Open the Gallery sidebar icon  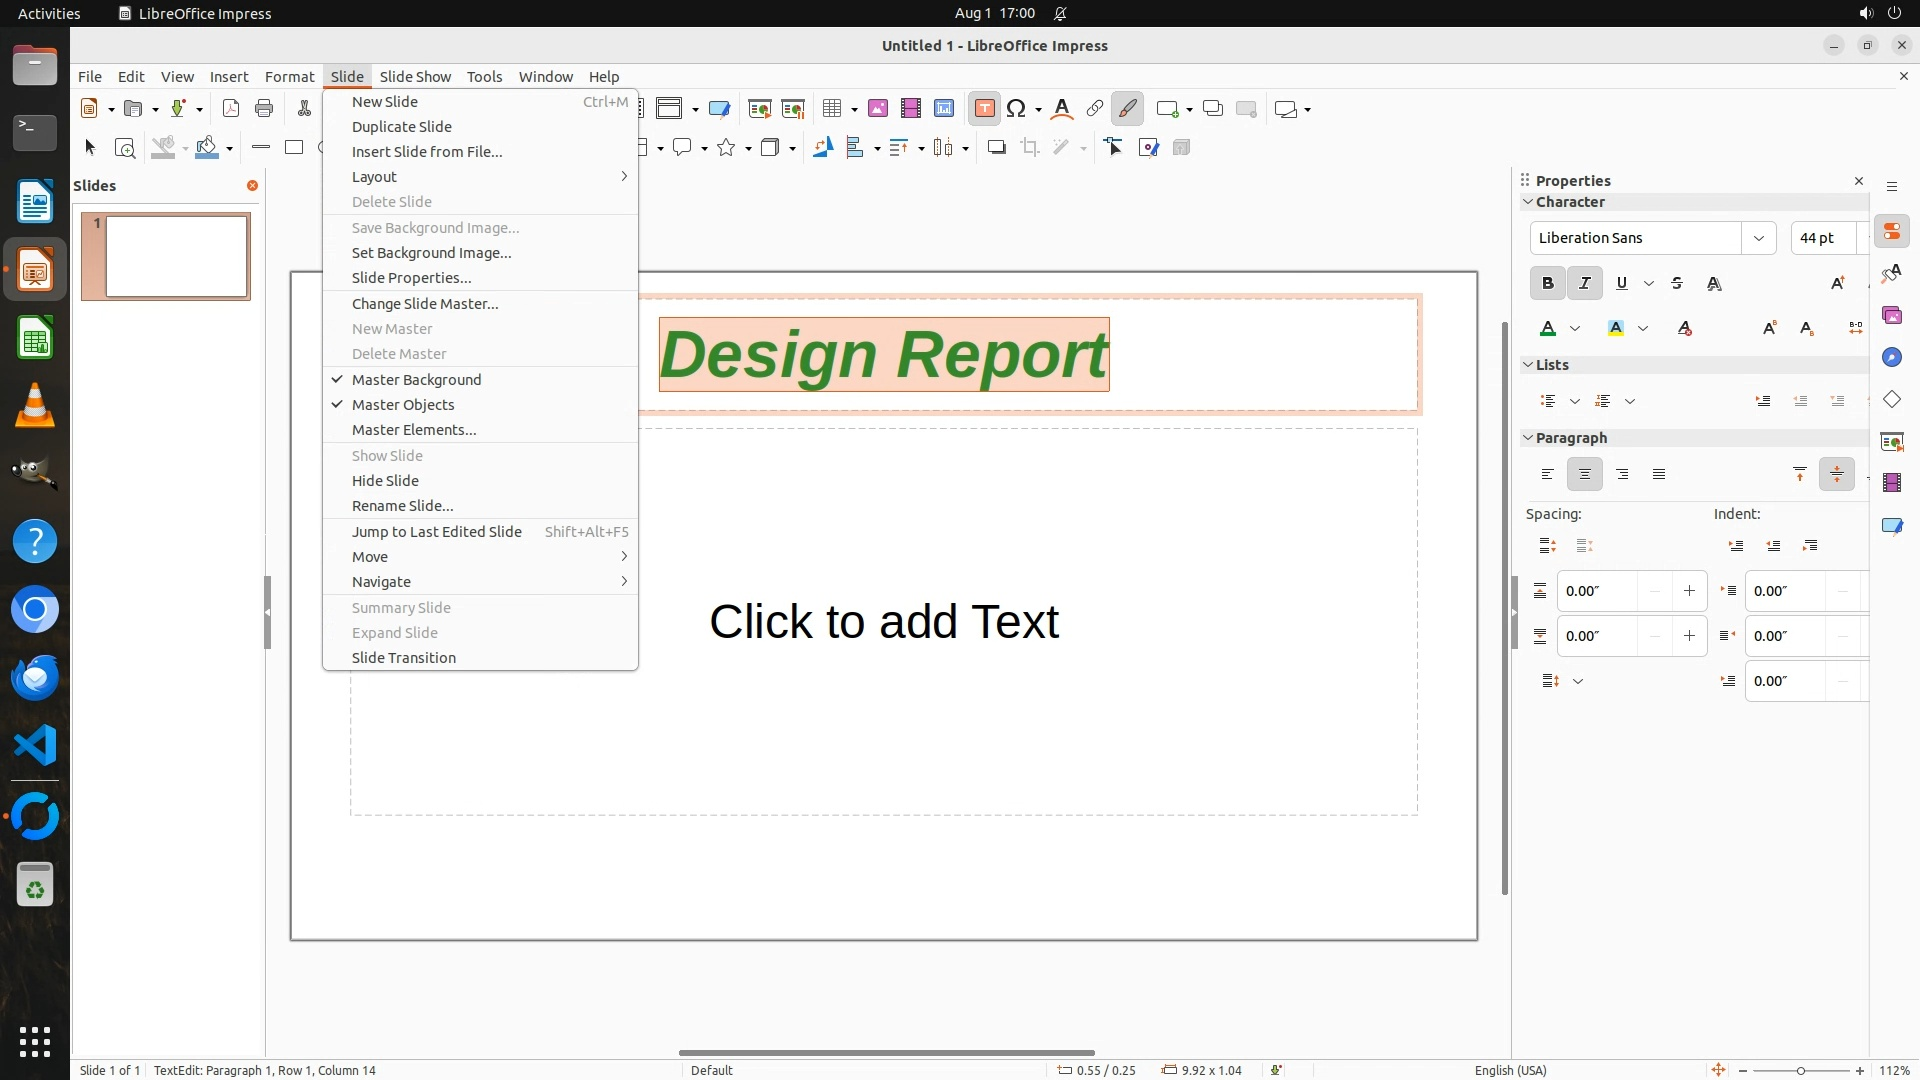pos(1891,316)
